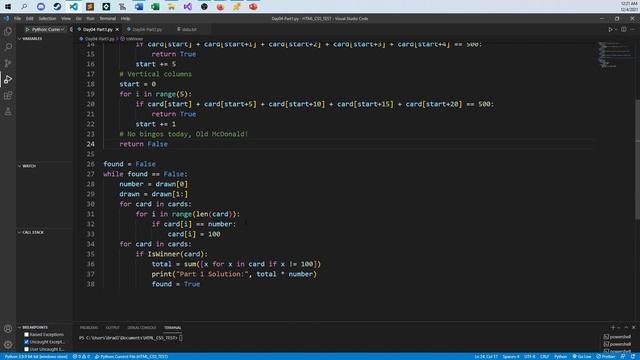Open the Go menu
Screen dimensions: 640x360
78,18
